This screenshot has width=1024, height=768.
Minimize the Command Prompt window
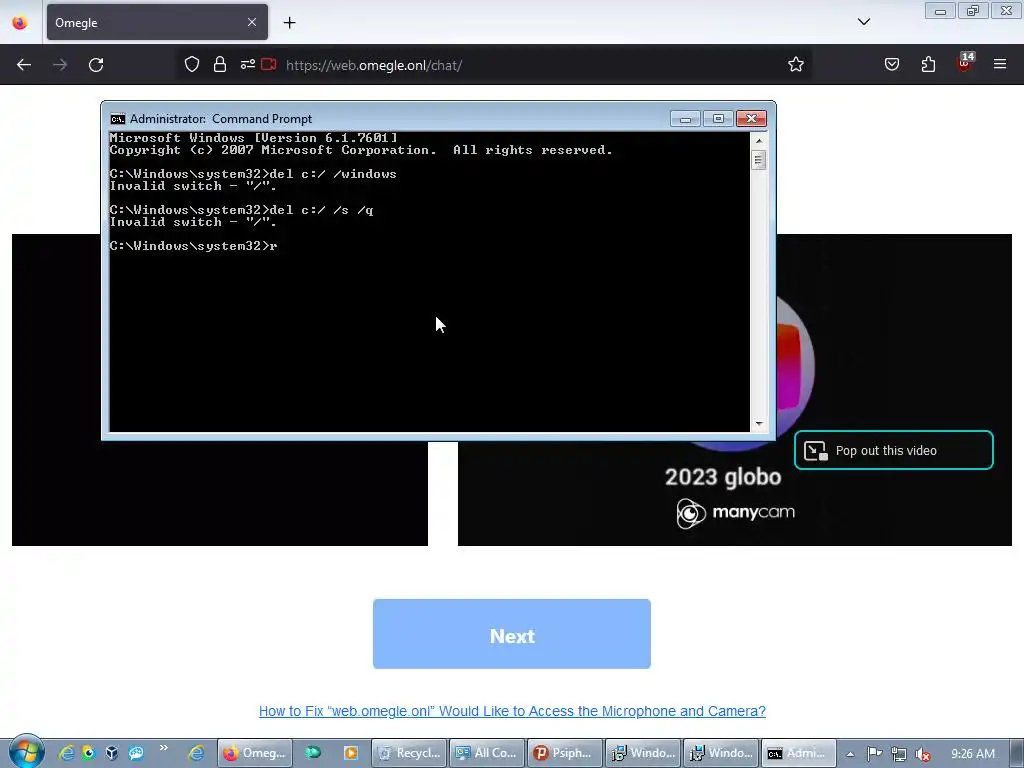[685, 119]
